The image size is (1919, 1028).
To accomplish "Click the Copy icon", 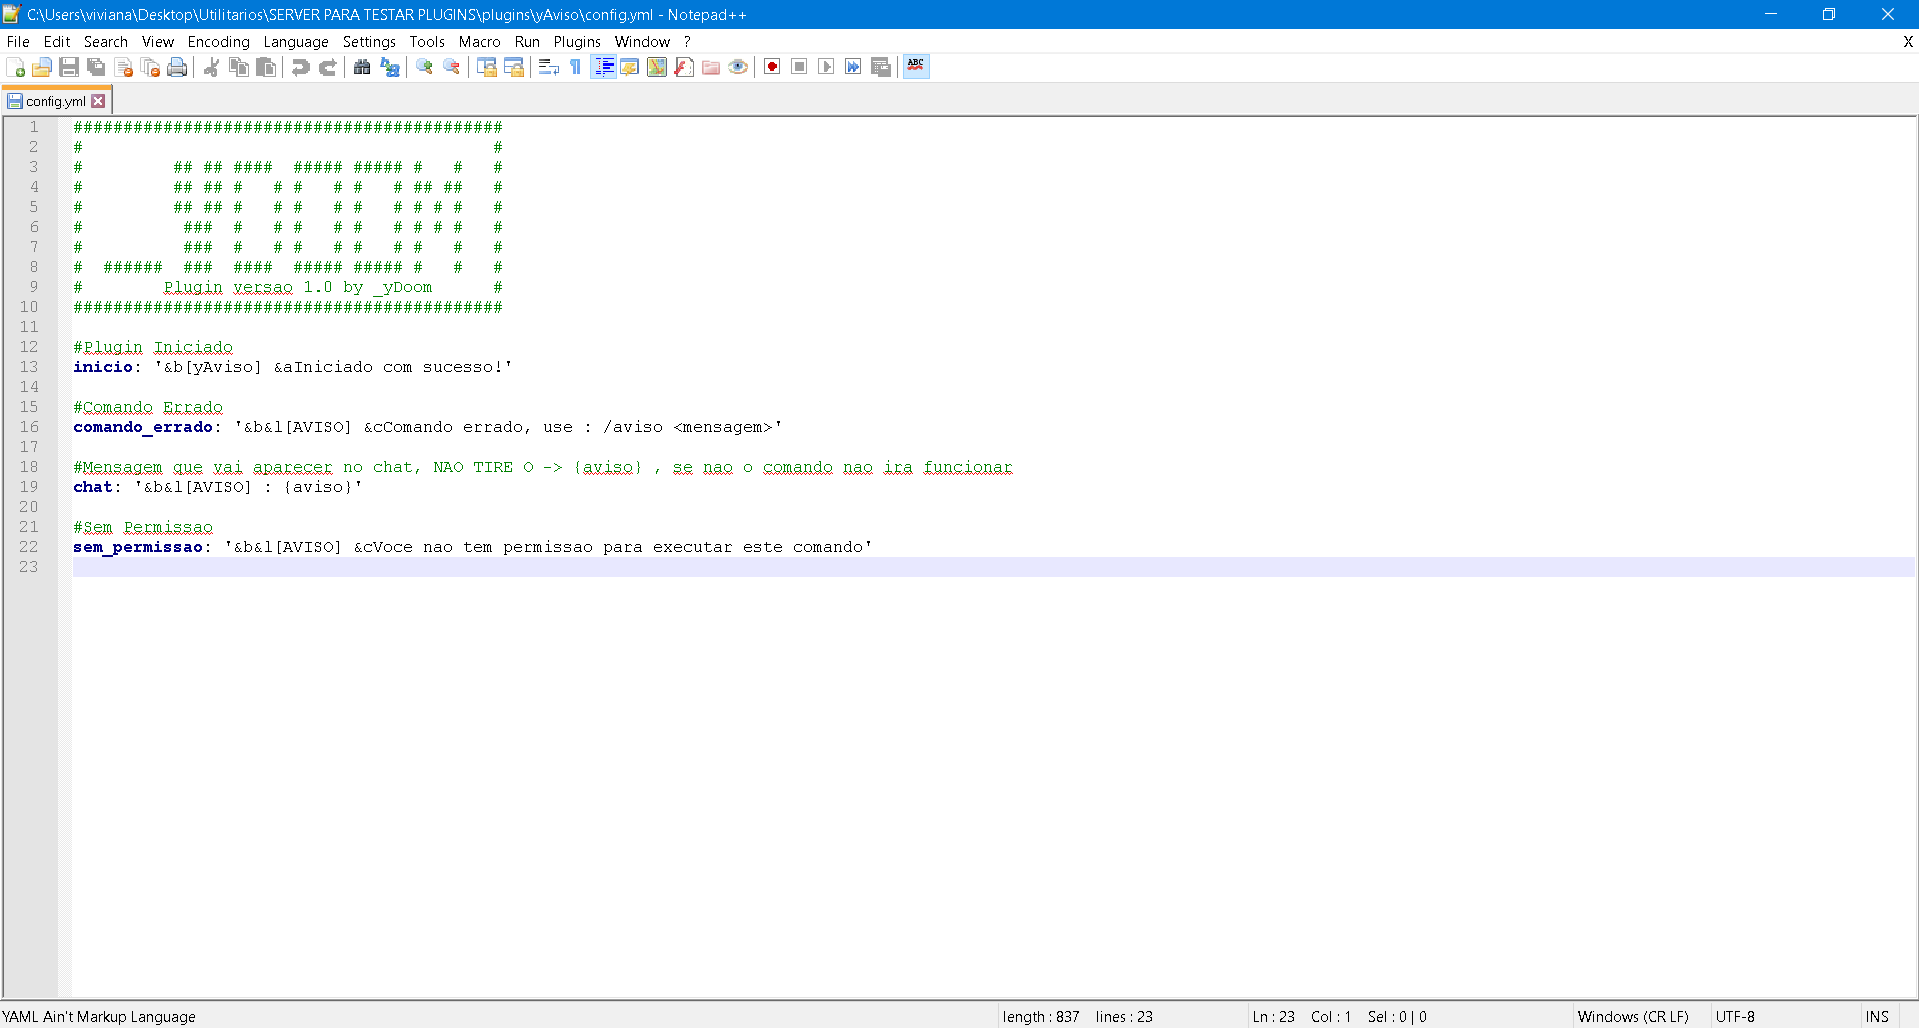I will [x=239, y=67].
